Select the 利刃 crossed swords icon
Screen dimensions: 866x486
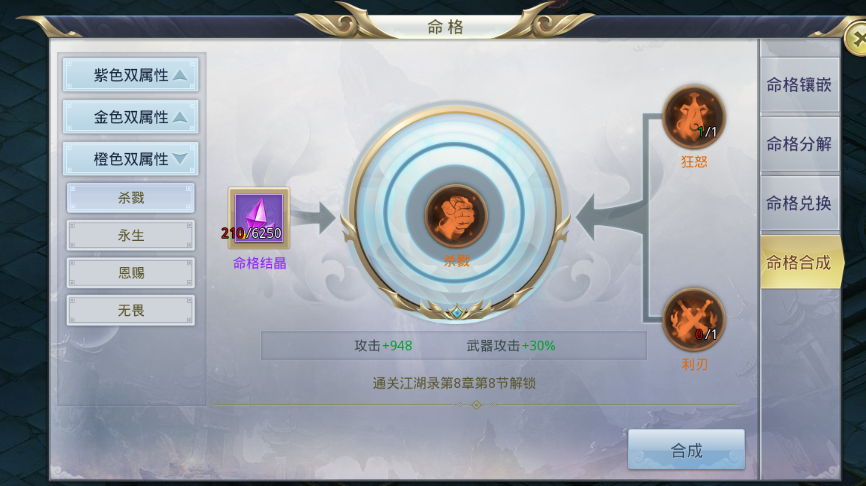pyautogui.click(x=694, y=319)
